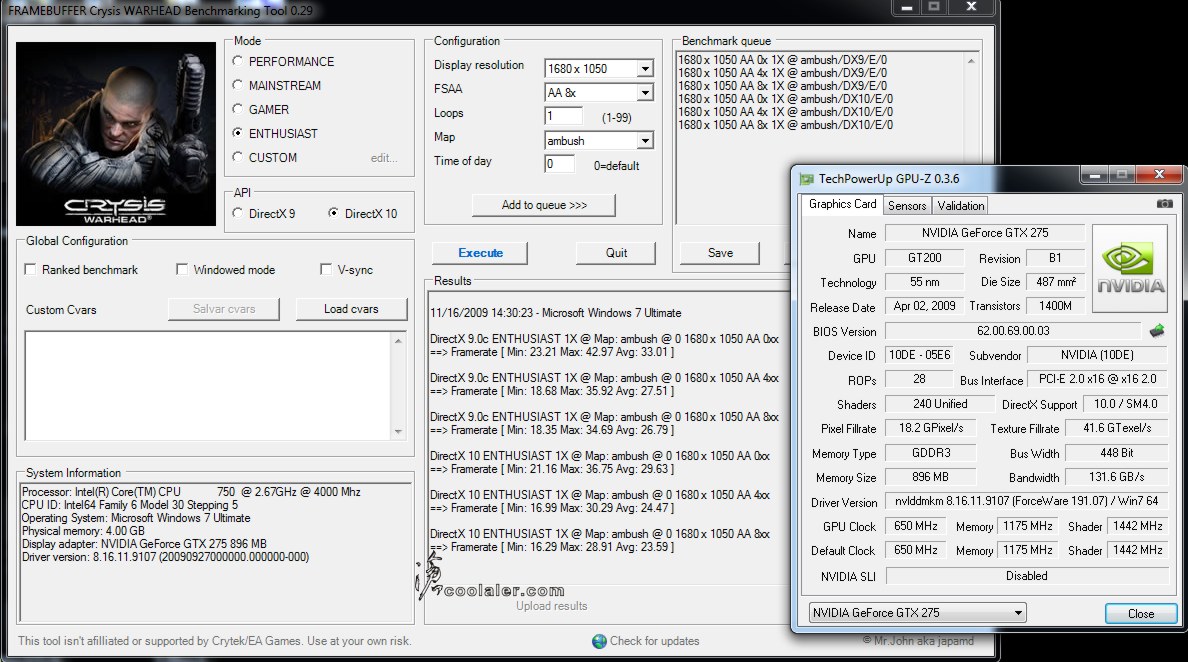Click the NVIDIA SLI value Disabled
This screenshot has height=662, width=1188.
1027,576
